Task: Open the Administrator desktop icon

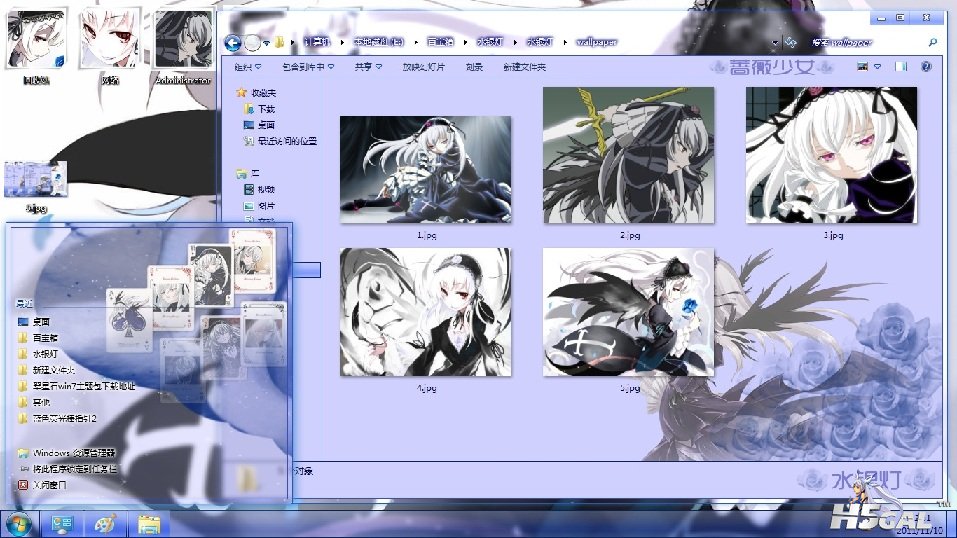Action: (x=184, y=45)
